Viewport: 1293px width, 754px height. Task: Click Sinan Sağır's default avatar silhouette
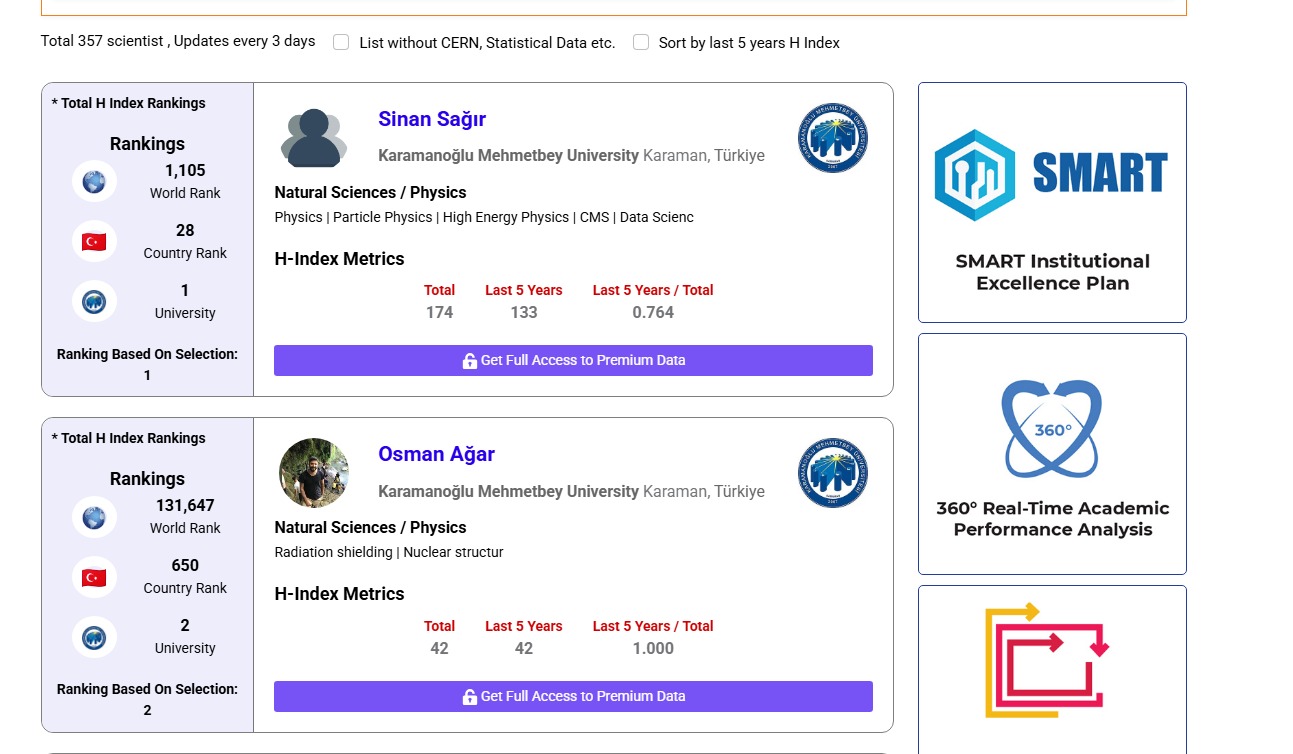[x=314, y=138]
